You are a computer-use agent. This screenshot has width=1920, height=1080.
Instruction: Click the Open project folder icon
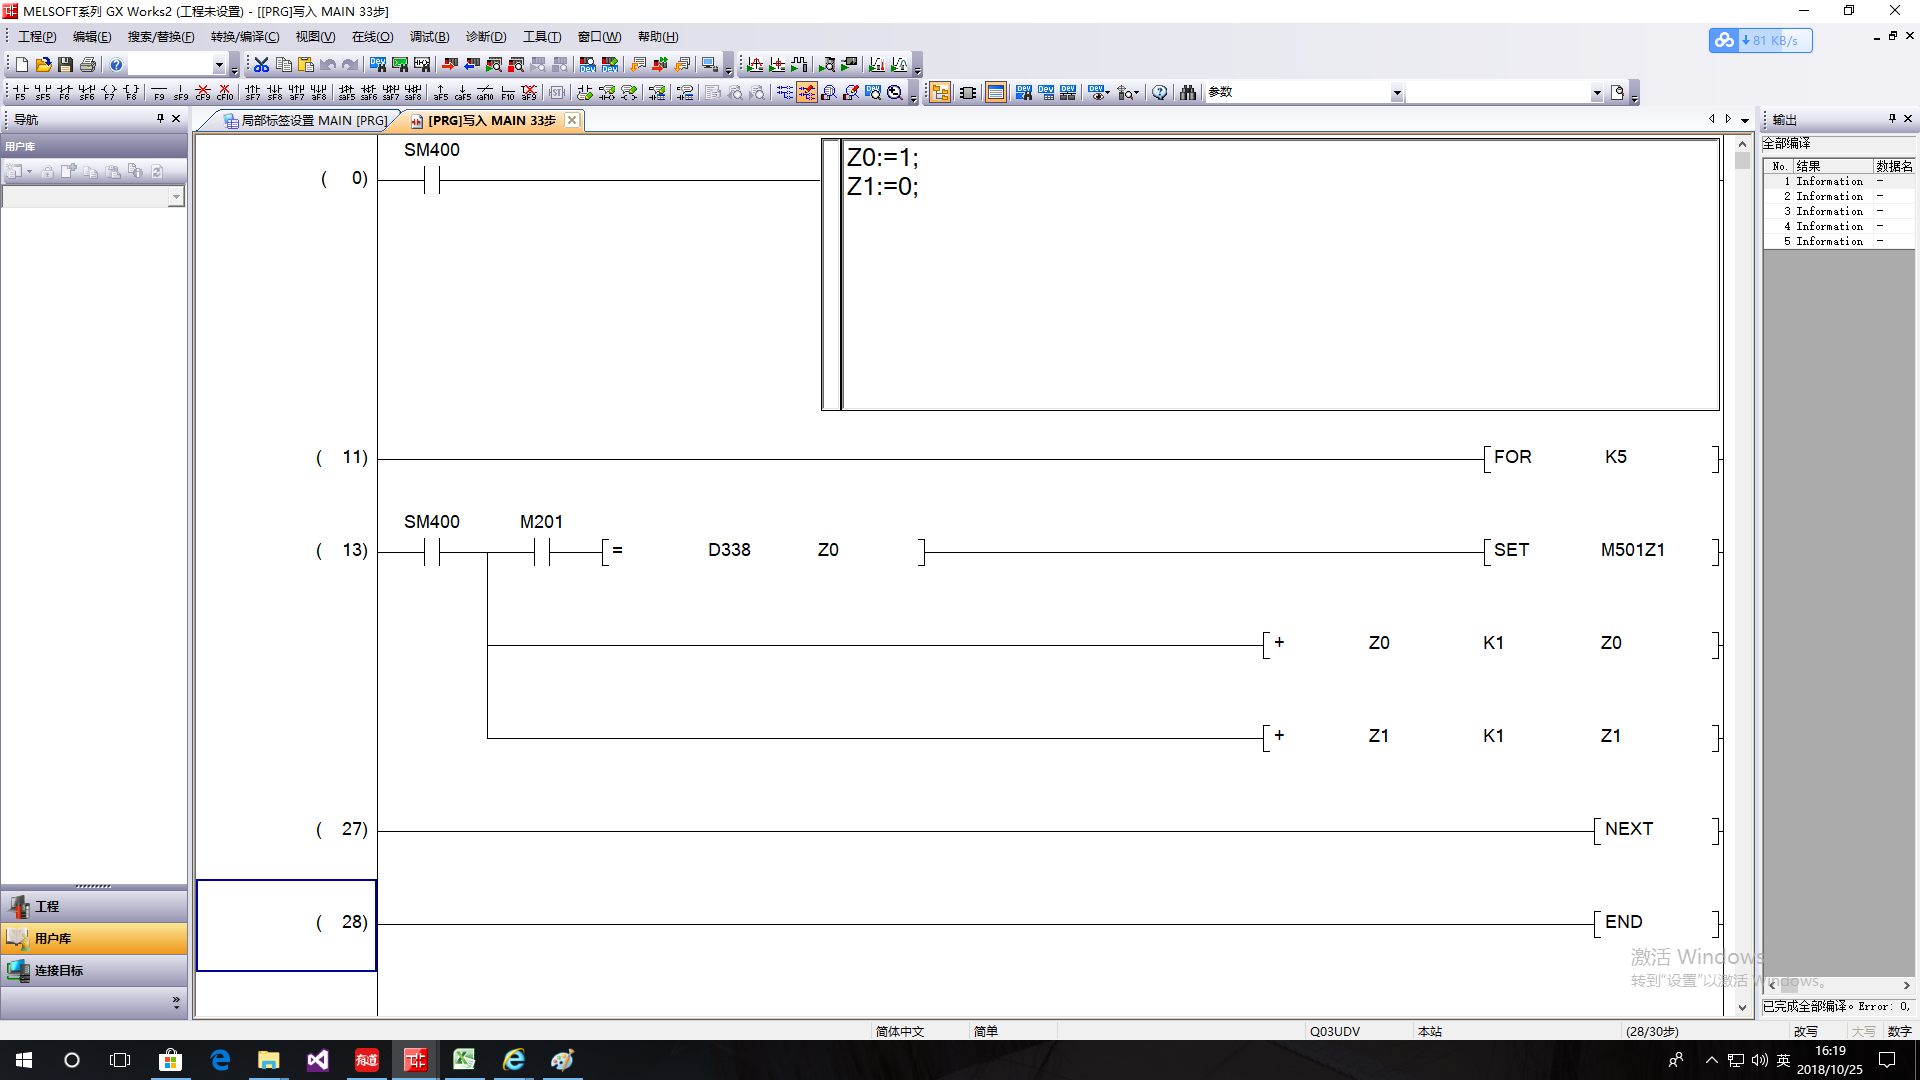[43, 65]
